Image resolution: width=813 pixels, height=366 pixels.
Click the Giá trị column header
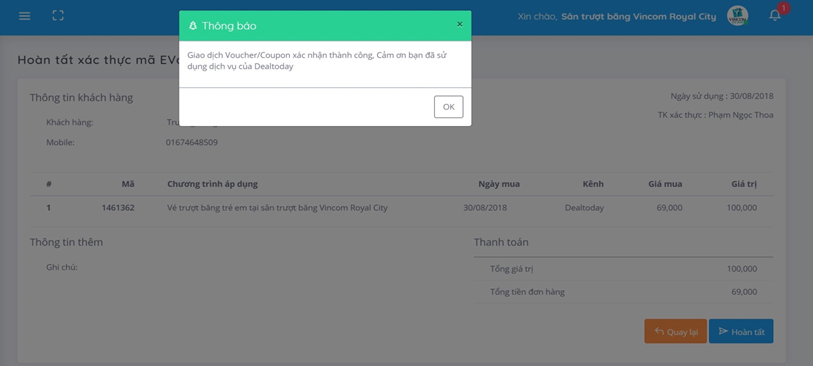click(x=744, y=184)
